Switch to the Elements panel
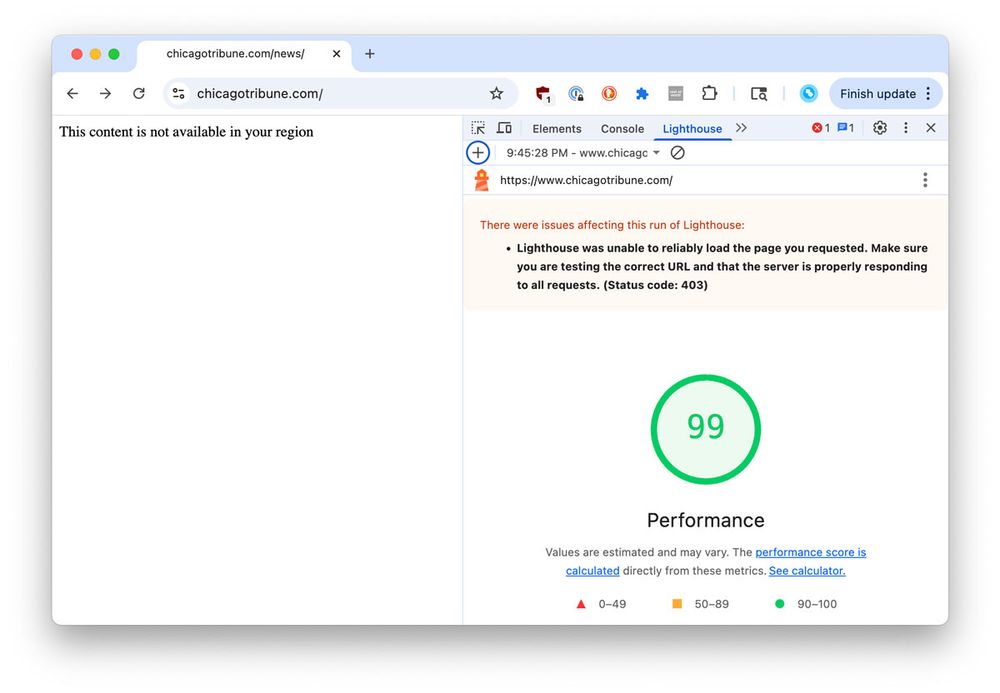The height and width of the screenshot is (693, 1000). (557, 129)
